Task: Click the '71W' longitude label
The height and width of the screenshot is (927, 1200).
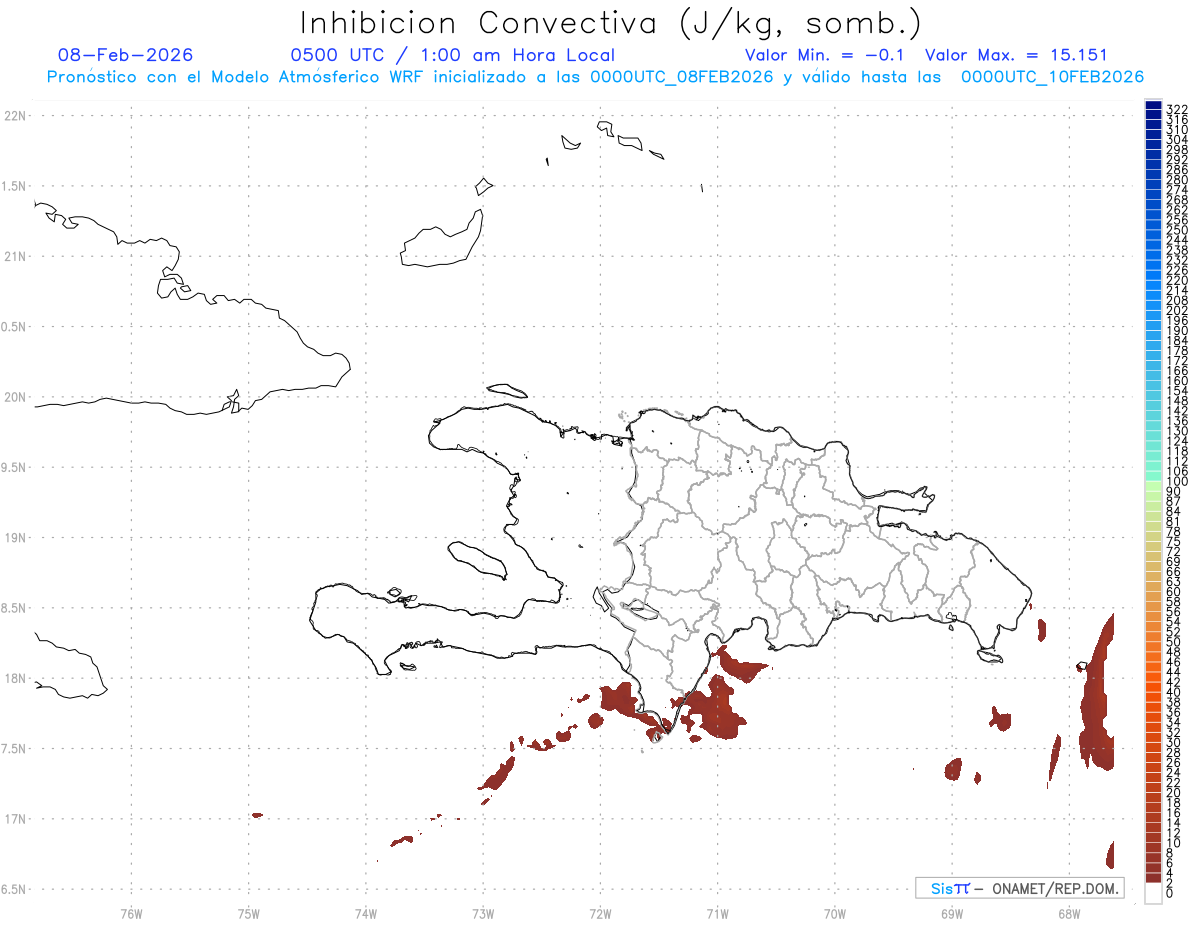Action: coord(717,913)
